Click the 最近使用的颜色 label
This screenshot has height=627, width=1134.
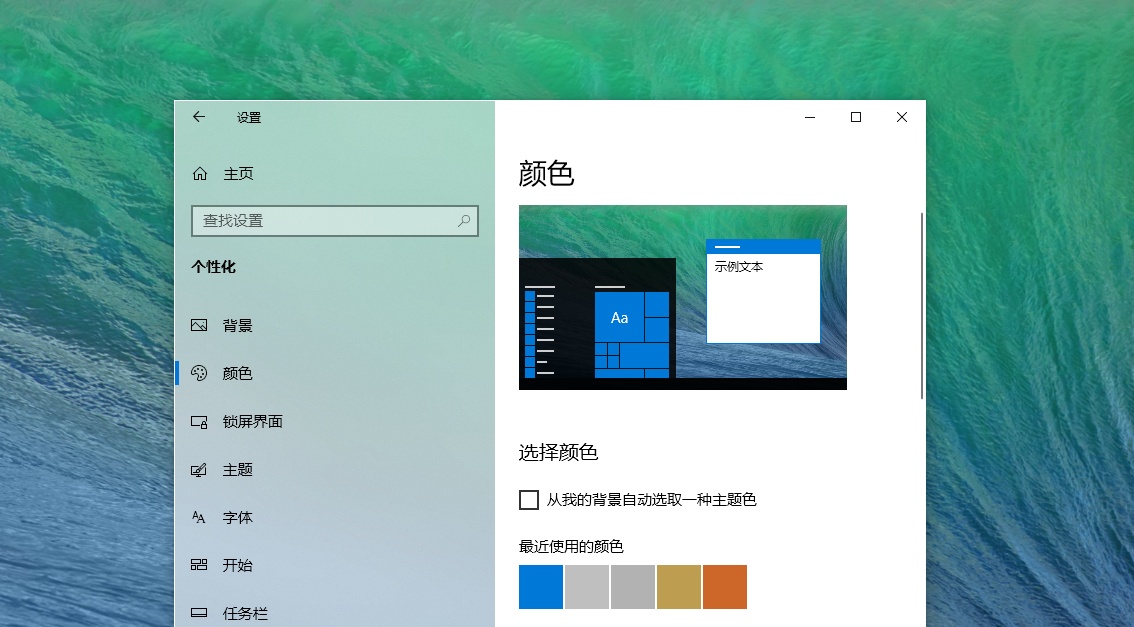(571, 546)
